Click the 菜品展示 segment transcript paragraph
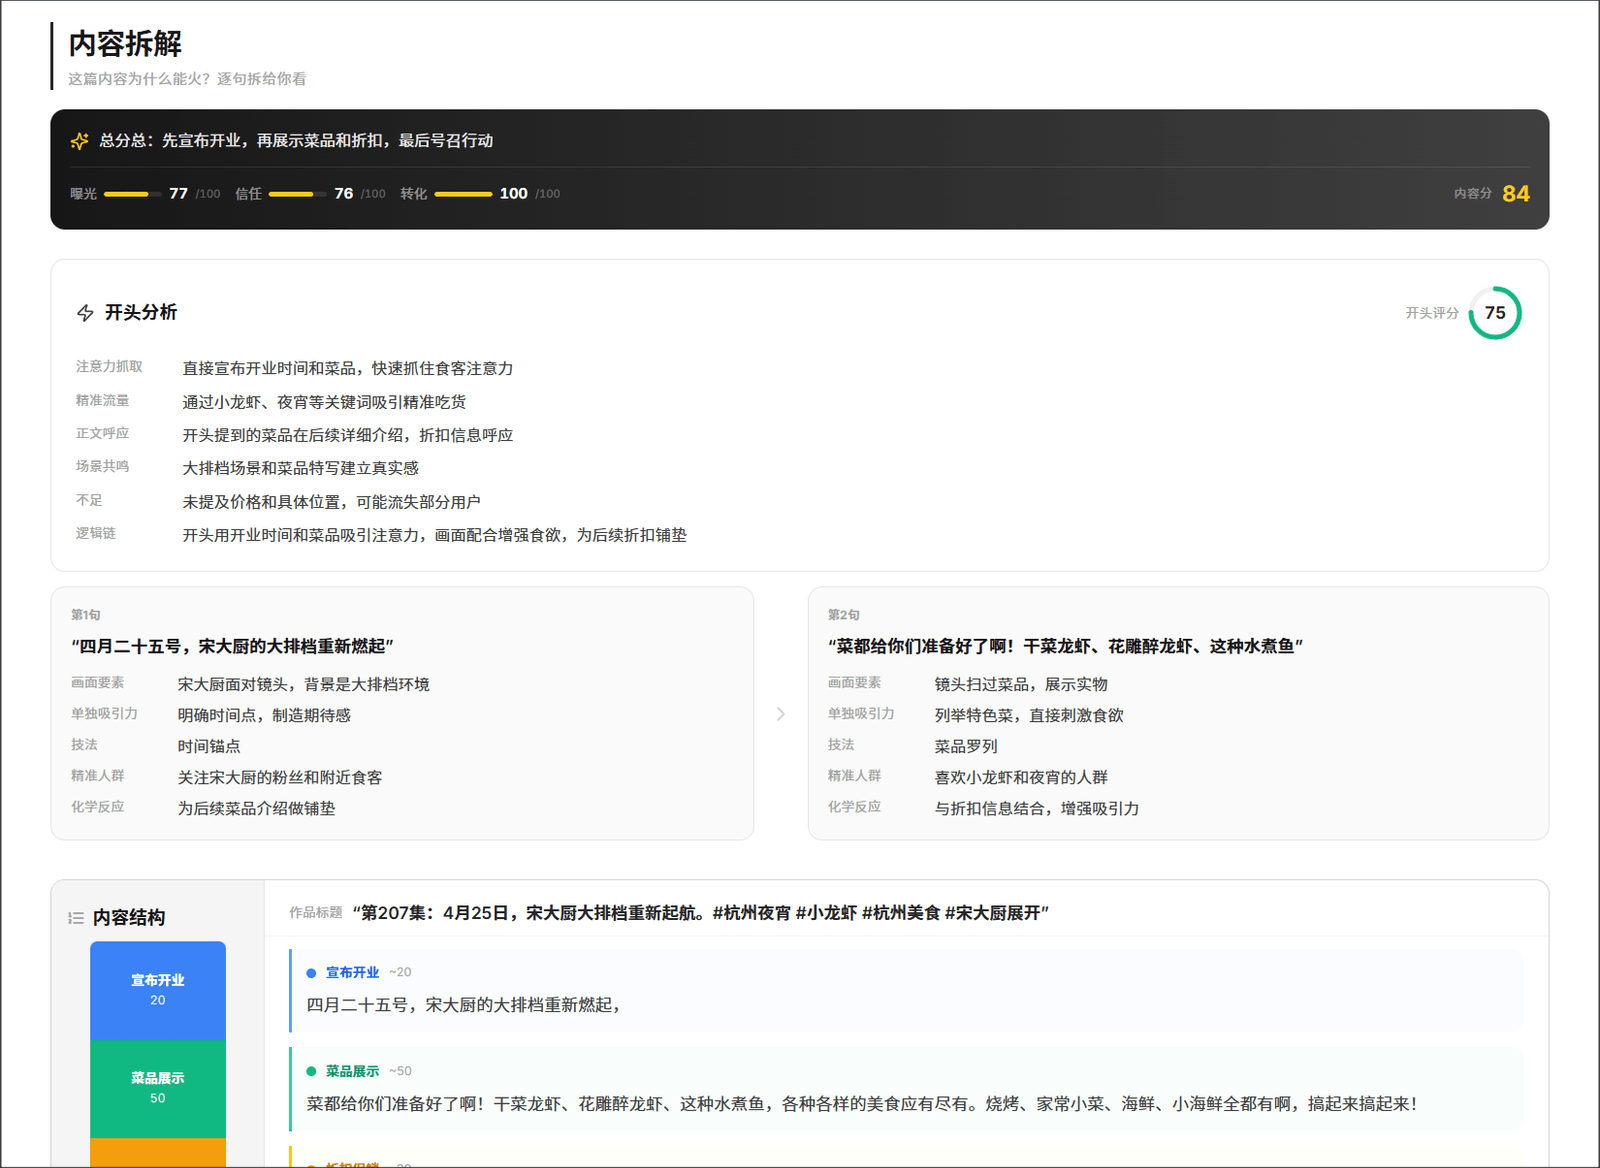The width and height of the screenshot is (1600, 1168). 861,1104
